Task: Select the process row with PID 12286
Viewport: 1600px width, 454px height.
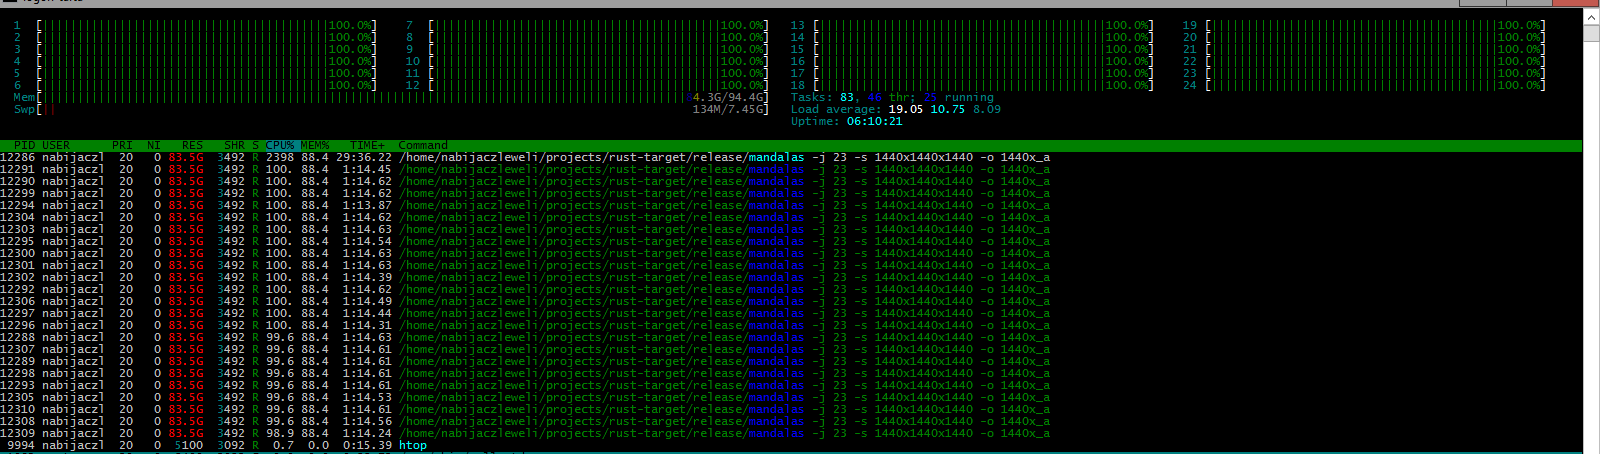Action: pyautogui.click(x=500, y=158)
